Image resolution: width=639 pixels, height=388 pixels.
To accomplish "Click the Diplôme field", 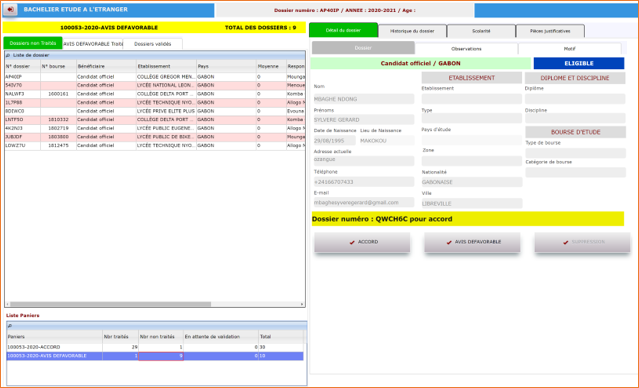I will coord(575,99).
